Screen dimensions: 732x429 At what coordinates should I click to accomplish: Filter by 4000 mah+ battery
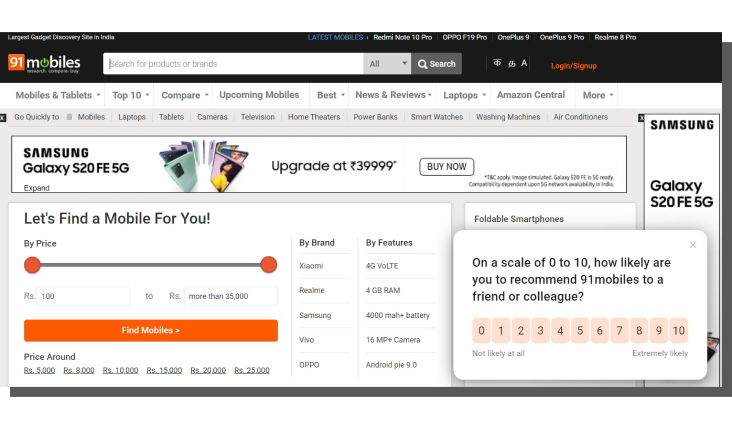pyautogui.click(x=398, y=315)
